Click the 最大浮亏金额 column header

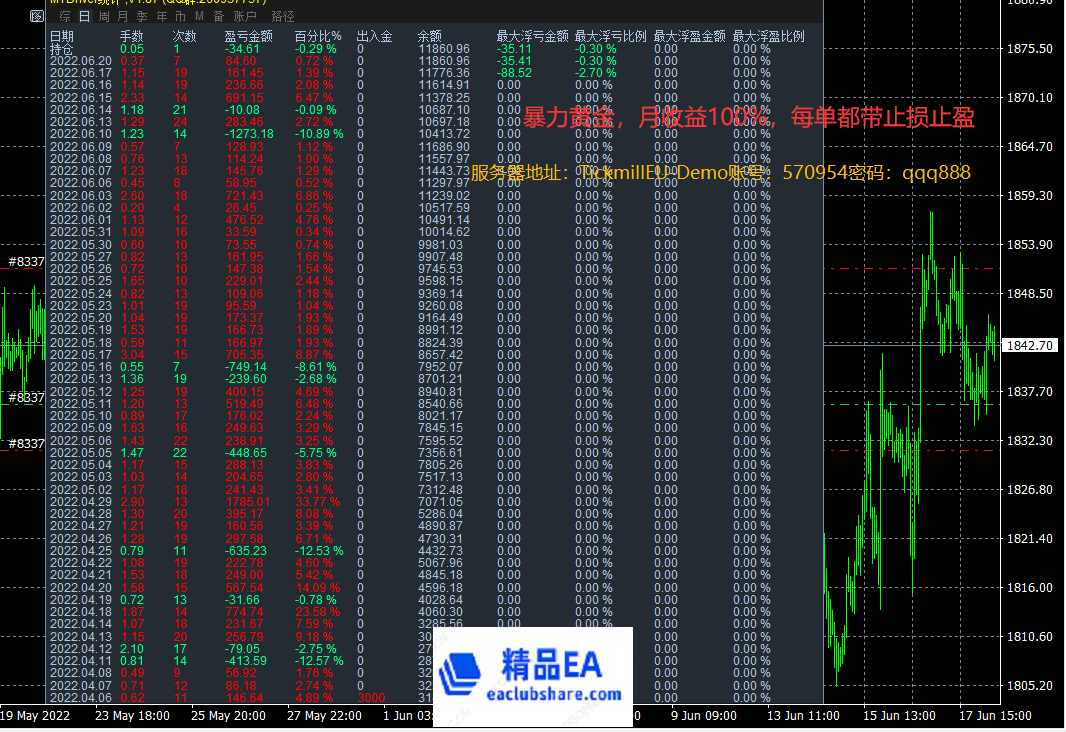click(x=532, y=36)
